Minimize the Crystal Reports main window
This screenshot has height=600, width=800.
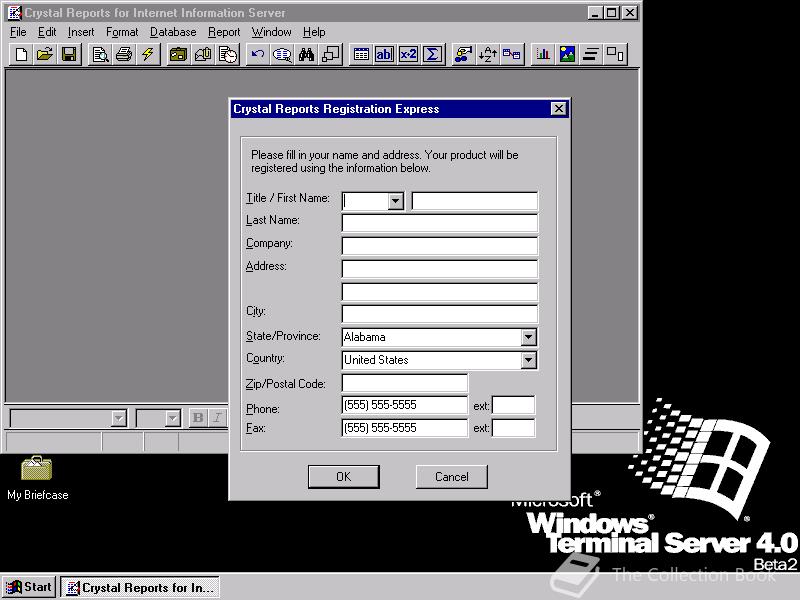[595, 13]
